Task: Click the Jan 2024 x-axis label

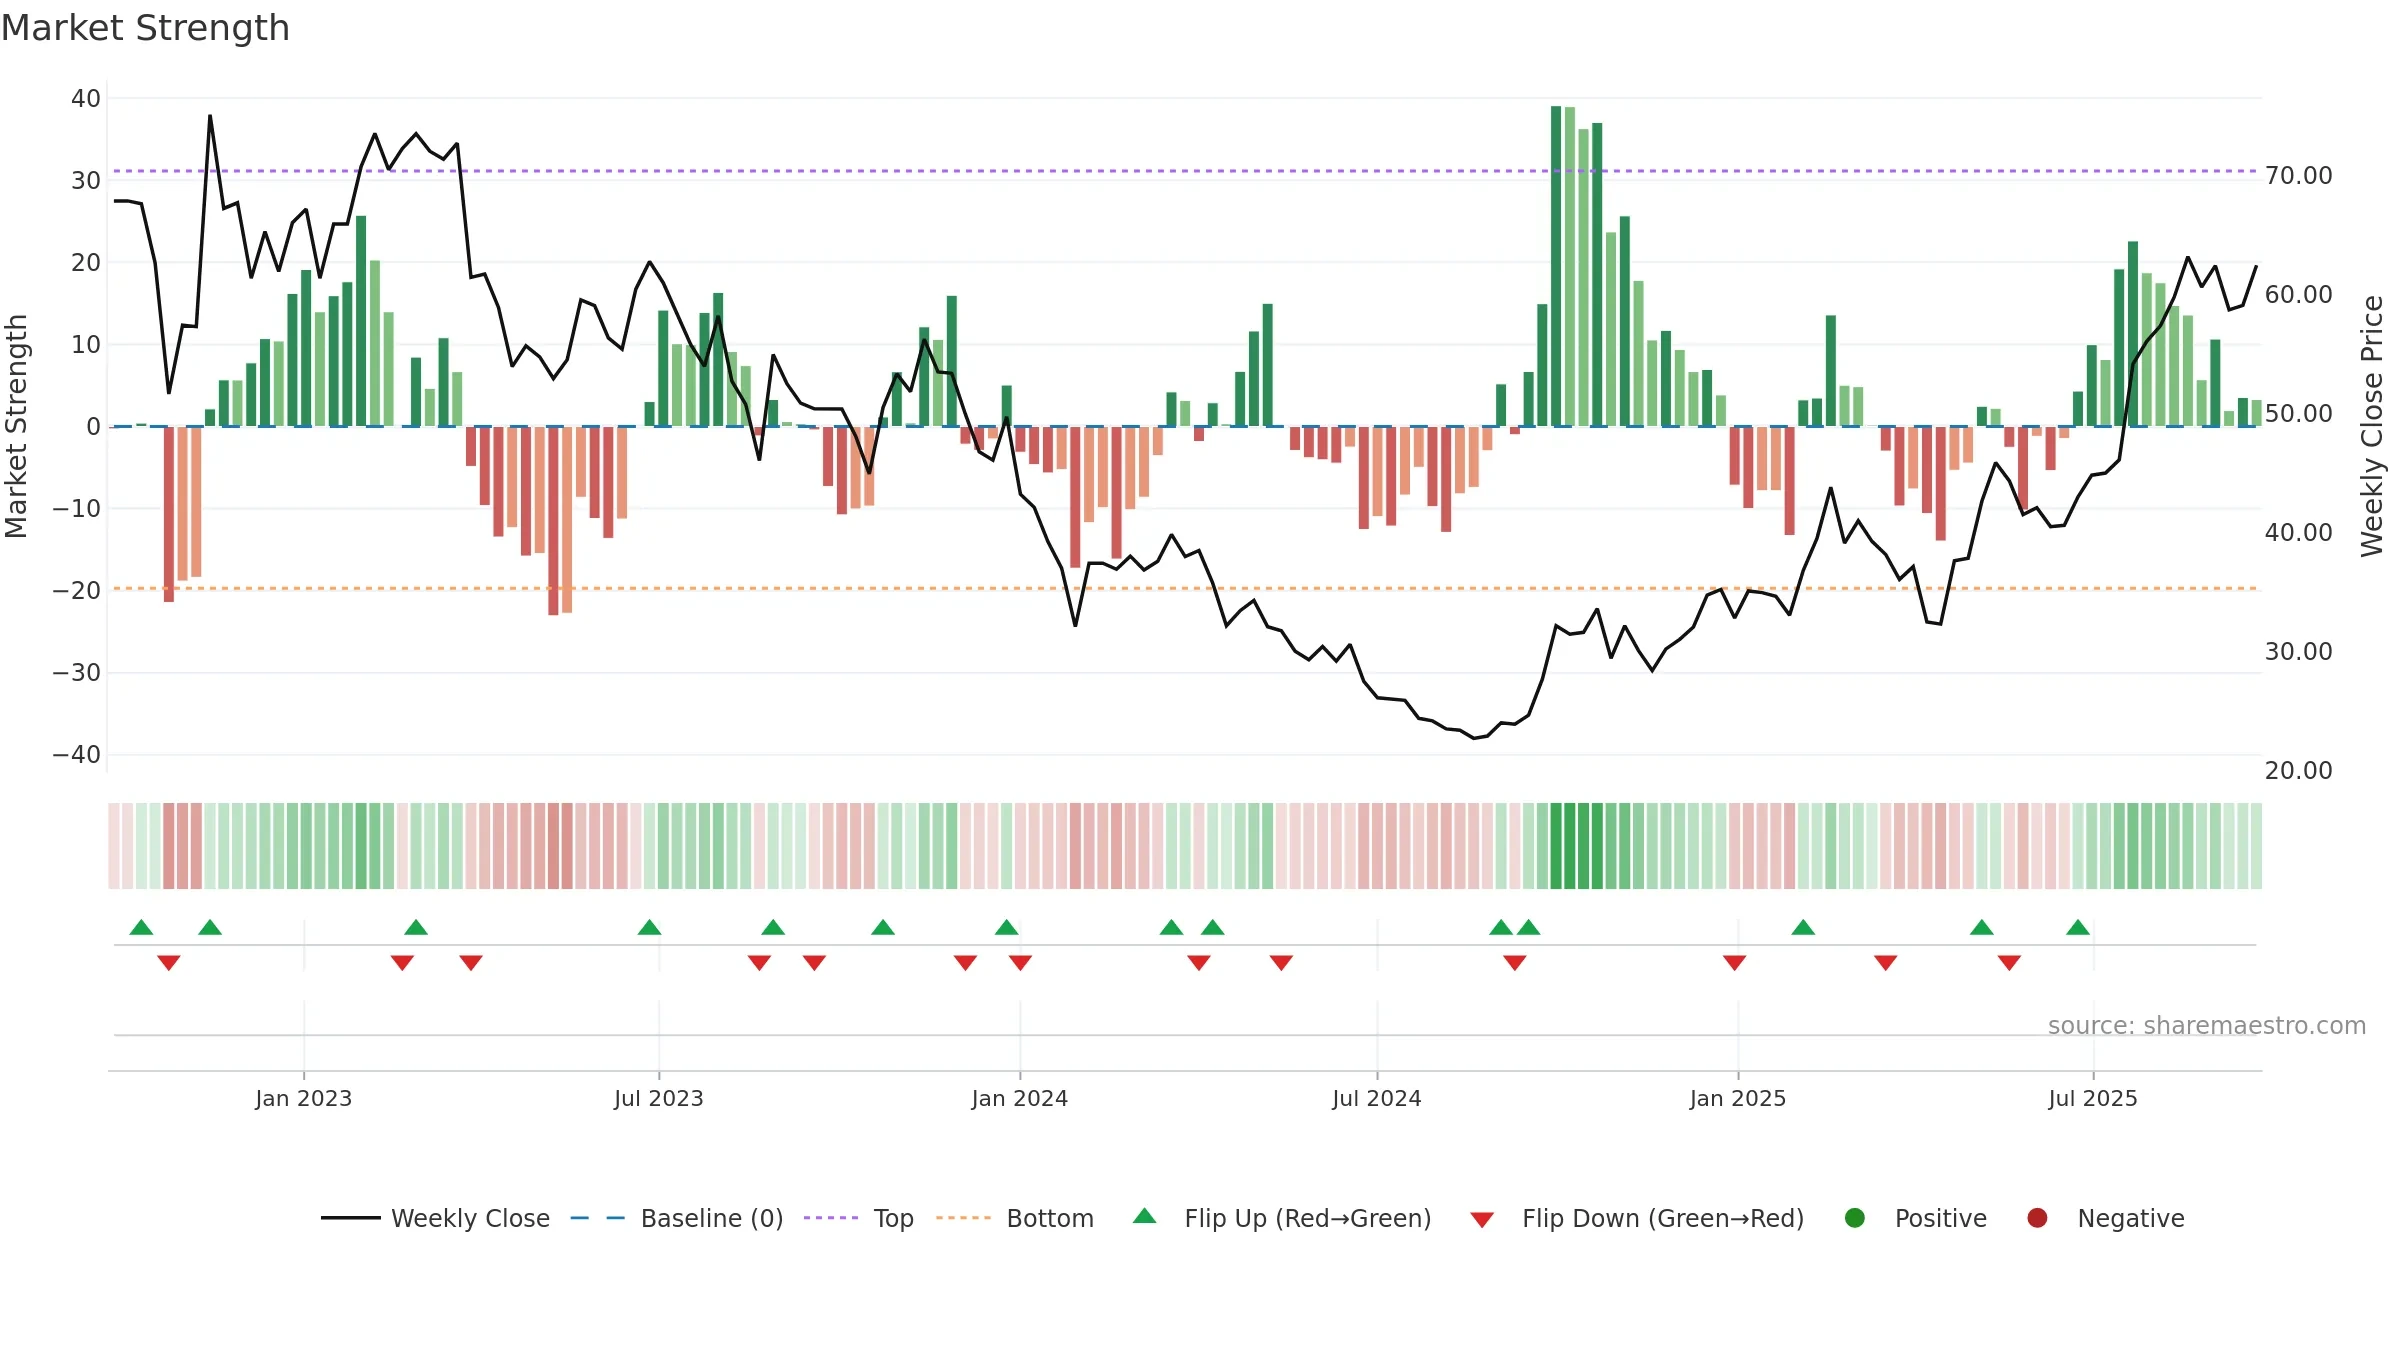Action: pos(1020,1098)
